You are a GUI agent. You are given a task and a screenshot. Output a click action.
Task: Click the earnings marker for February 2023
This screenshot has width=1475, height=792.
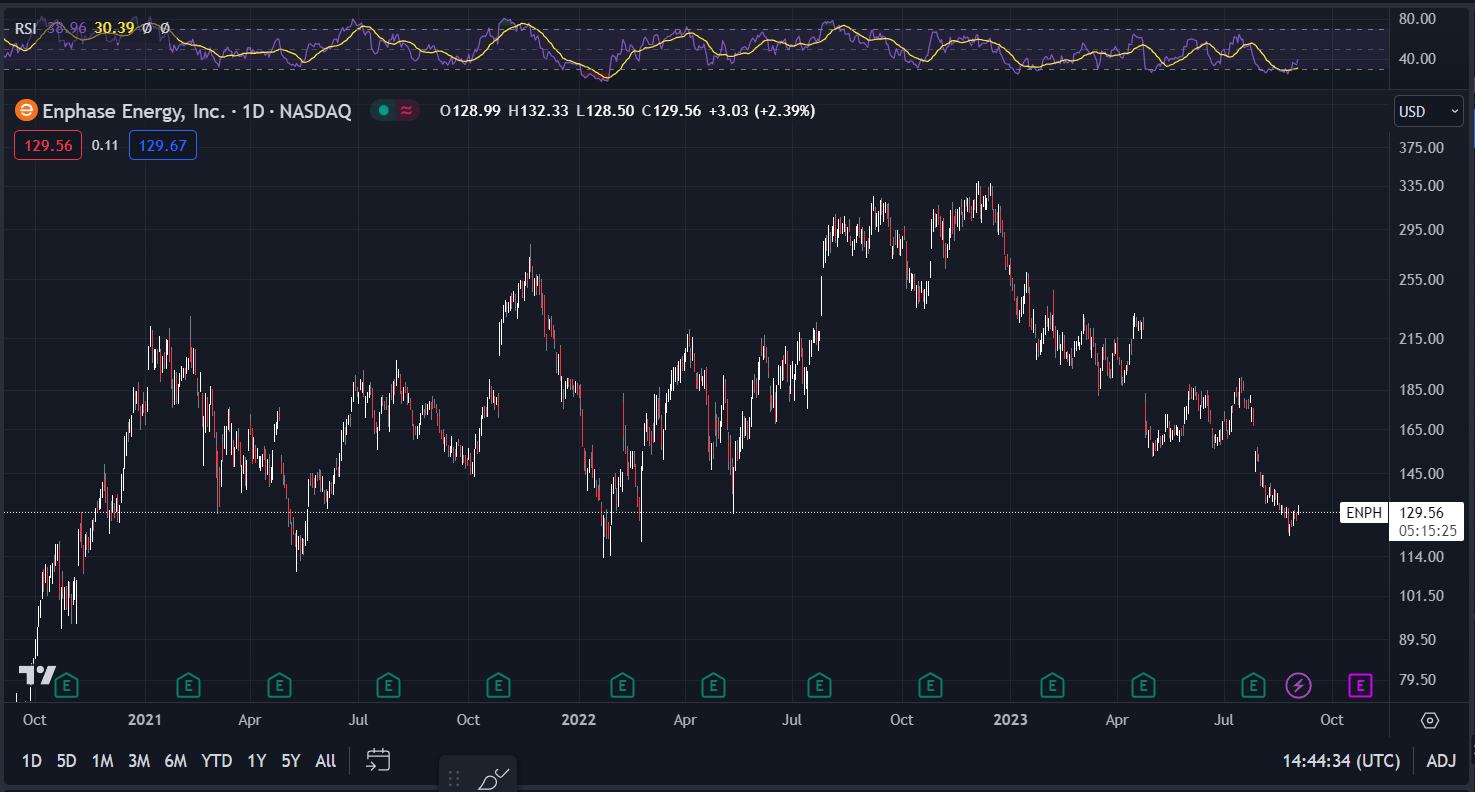click(x=1052, y=685)
